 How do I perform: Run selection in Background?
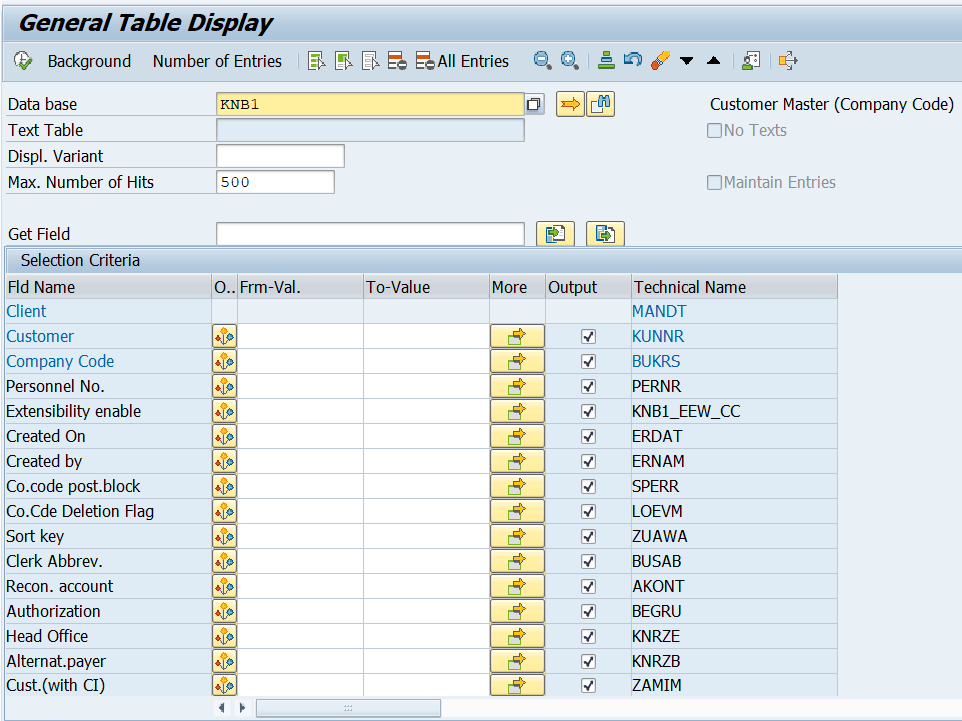click(89, 61)
